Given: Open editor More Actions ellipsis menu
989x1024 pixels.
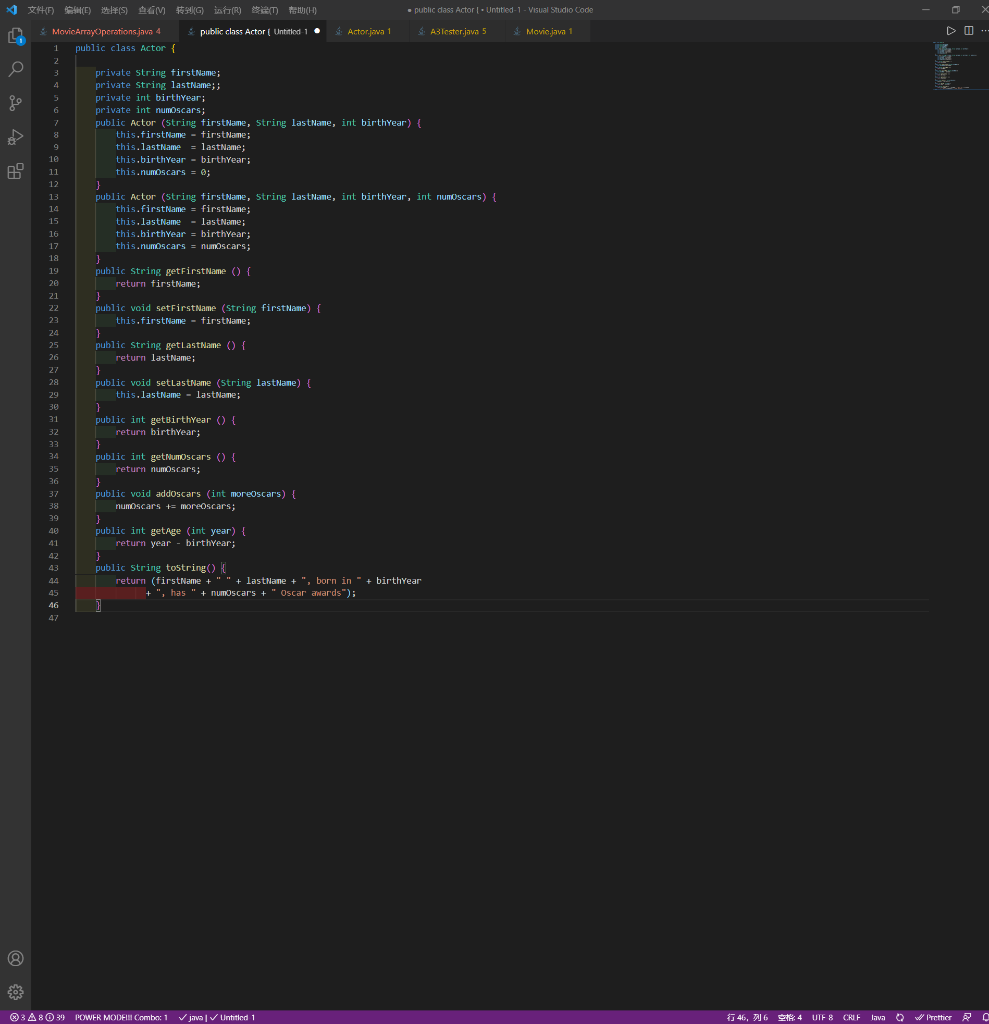Looking at the screenshot, I should [x=983, y=31].
